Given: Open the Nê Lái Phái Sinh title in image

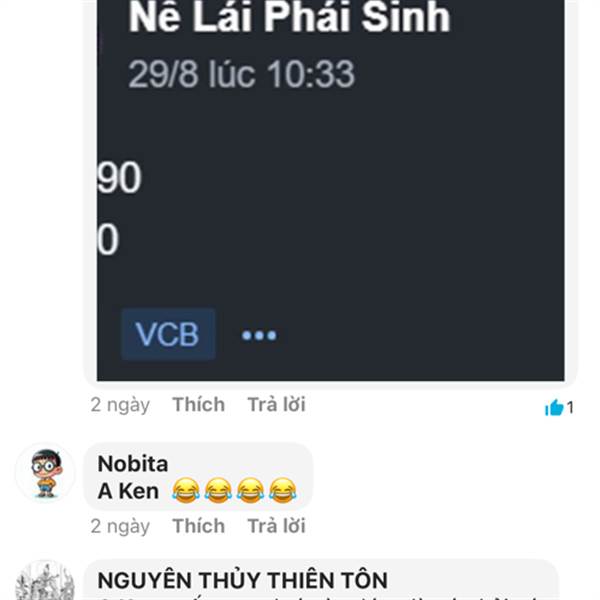Looking at the screenshot, I should [x=289, y=17].
